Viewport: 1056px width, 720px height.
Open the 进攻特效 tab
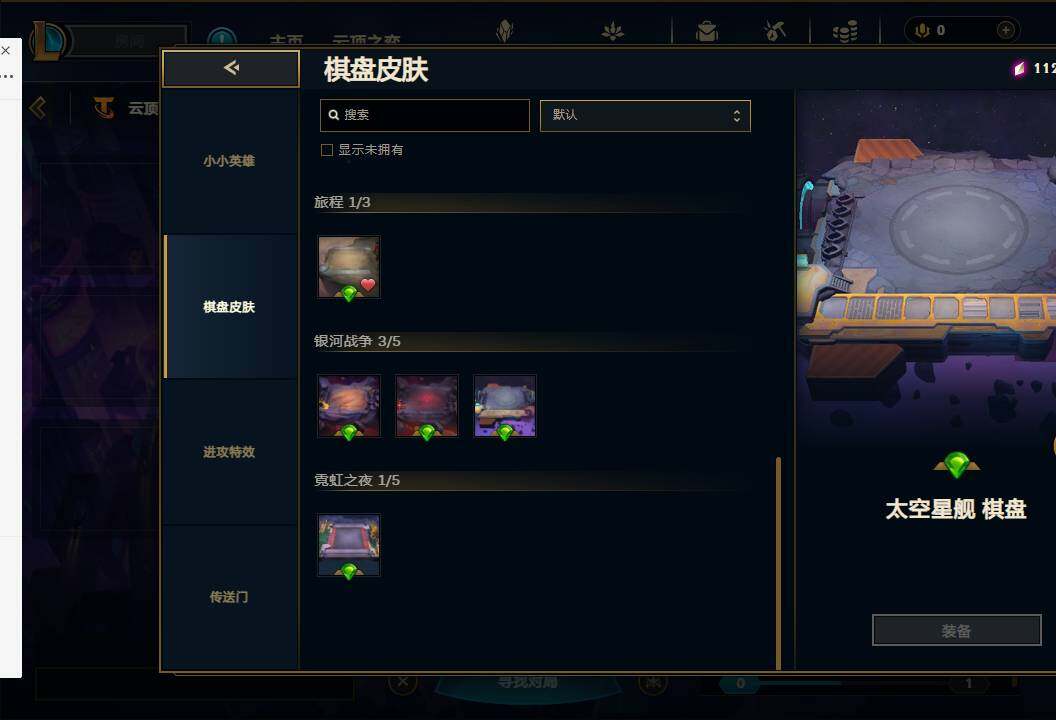(230, 452)
